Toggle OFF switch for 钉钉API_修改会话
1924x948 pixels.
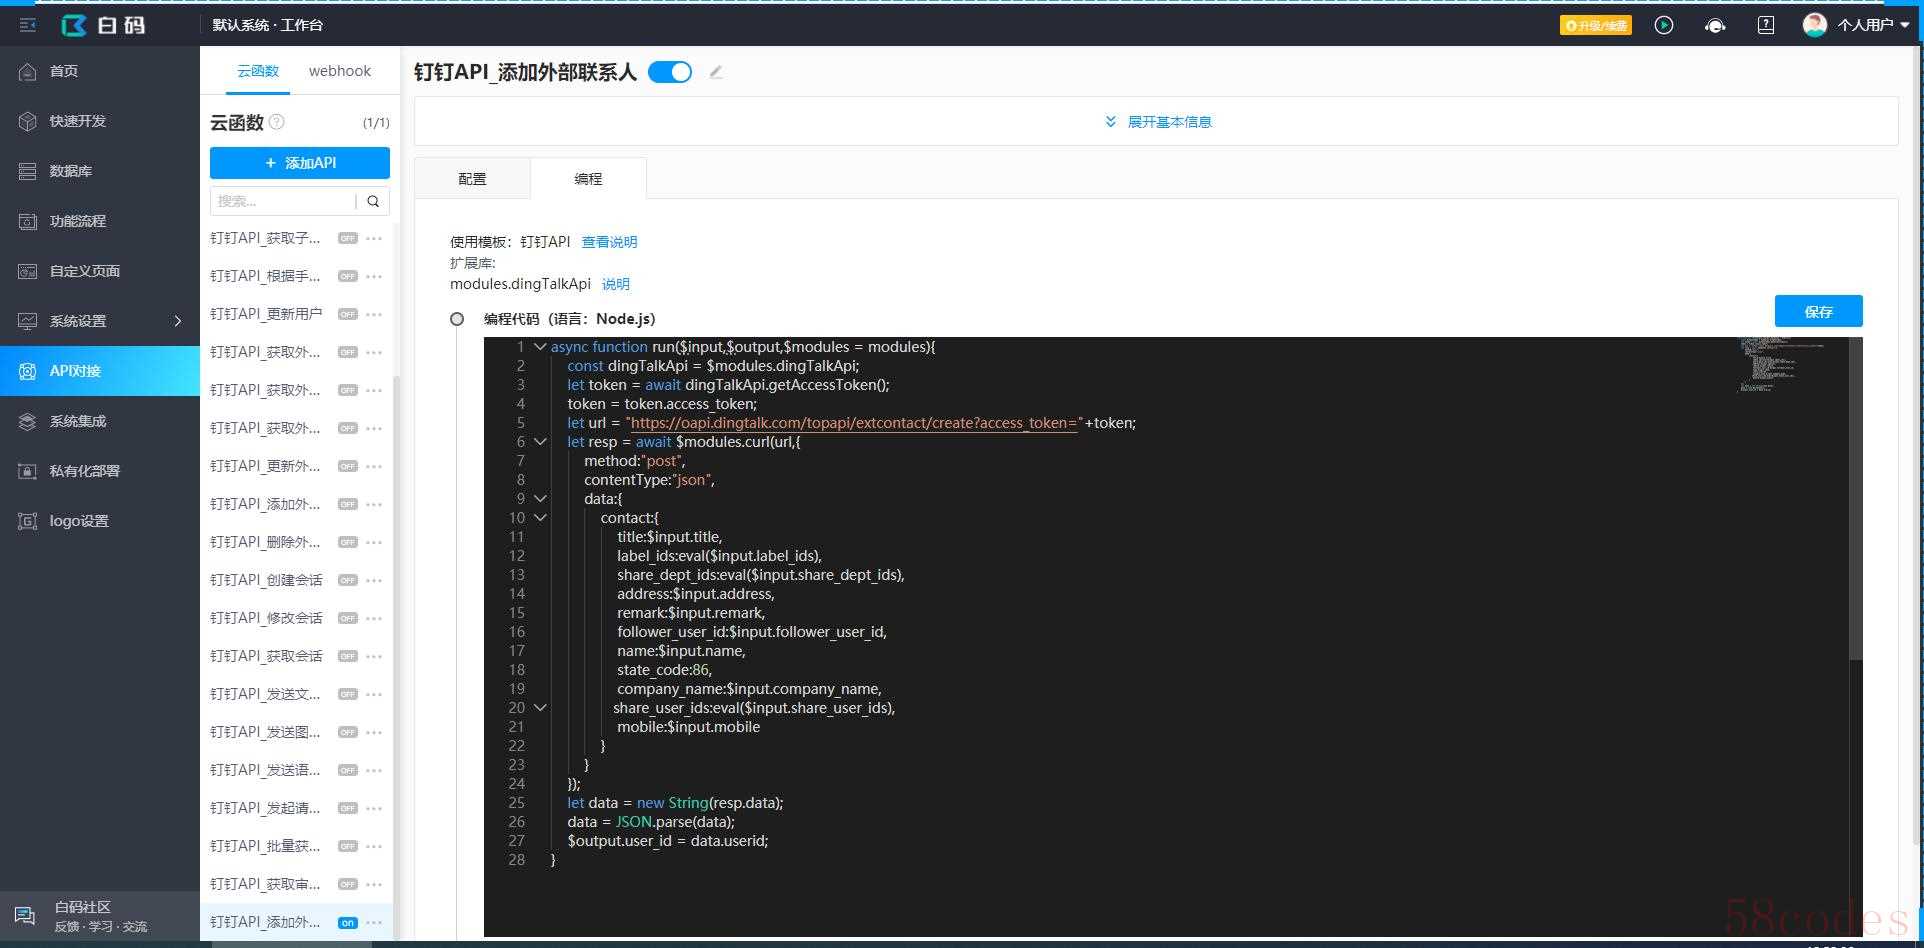point(347,618)
